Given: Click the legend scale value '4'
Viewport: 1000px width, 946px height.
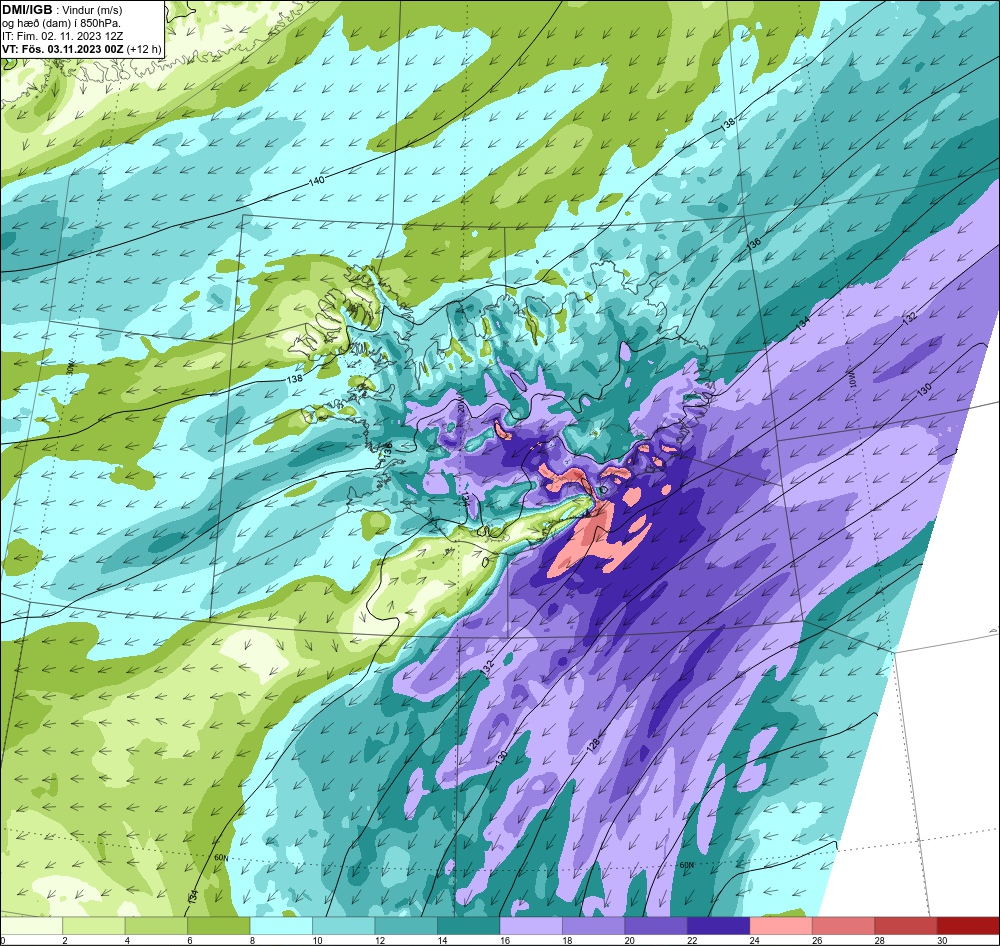Looking at the screenshot, I should point(128,940).
